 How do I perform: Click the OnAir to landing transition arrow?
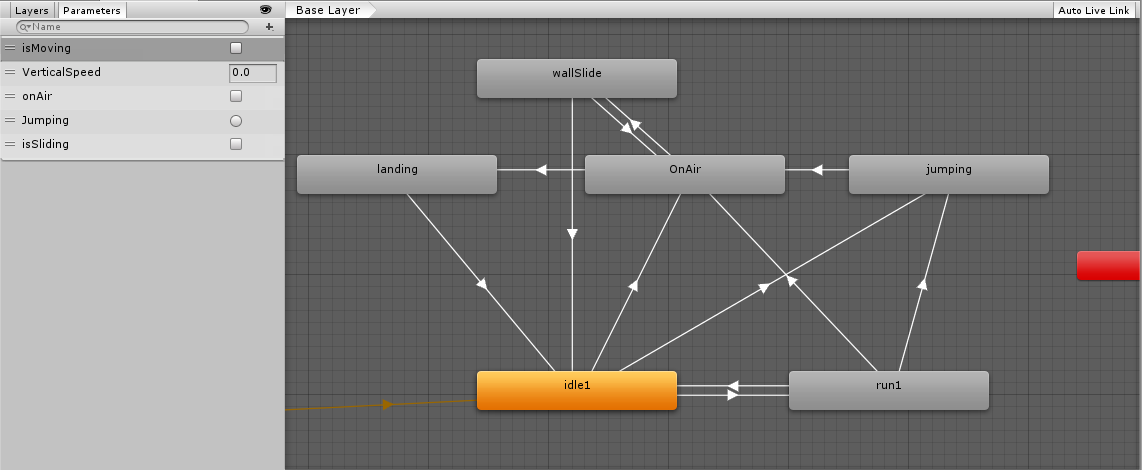[x=540, y=170]
